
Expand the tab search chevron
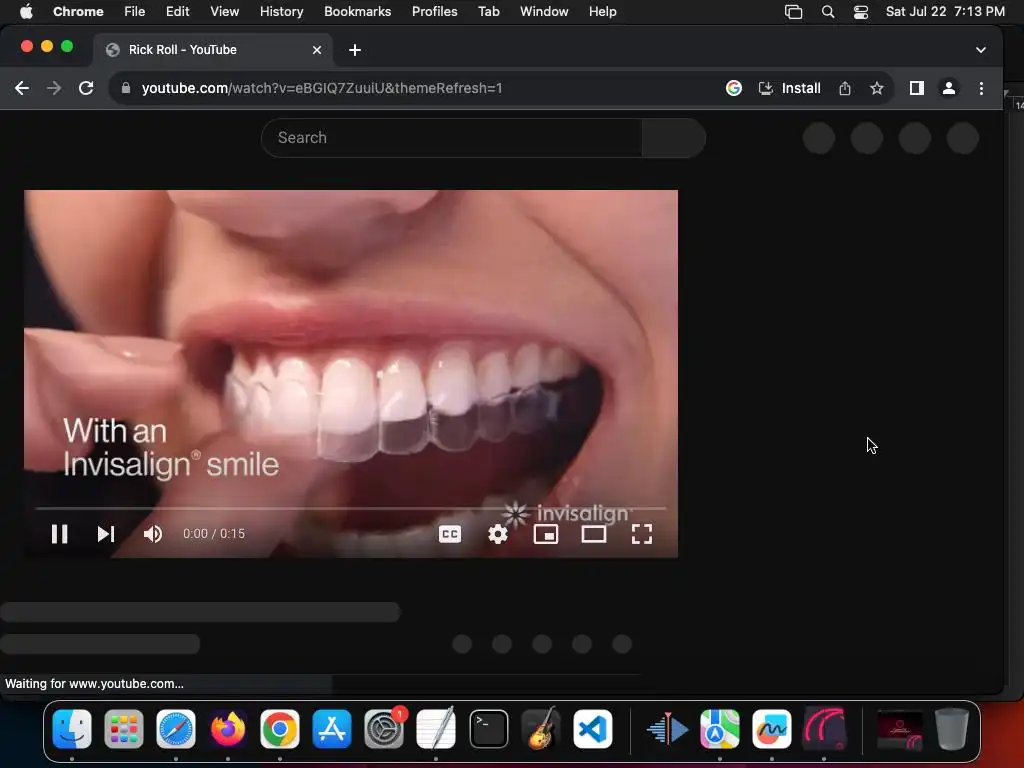click(981, 50)
